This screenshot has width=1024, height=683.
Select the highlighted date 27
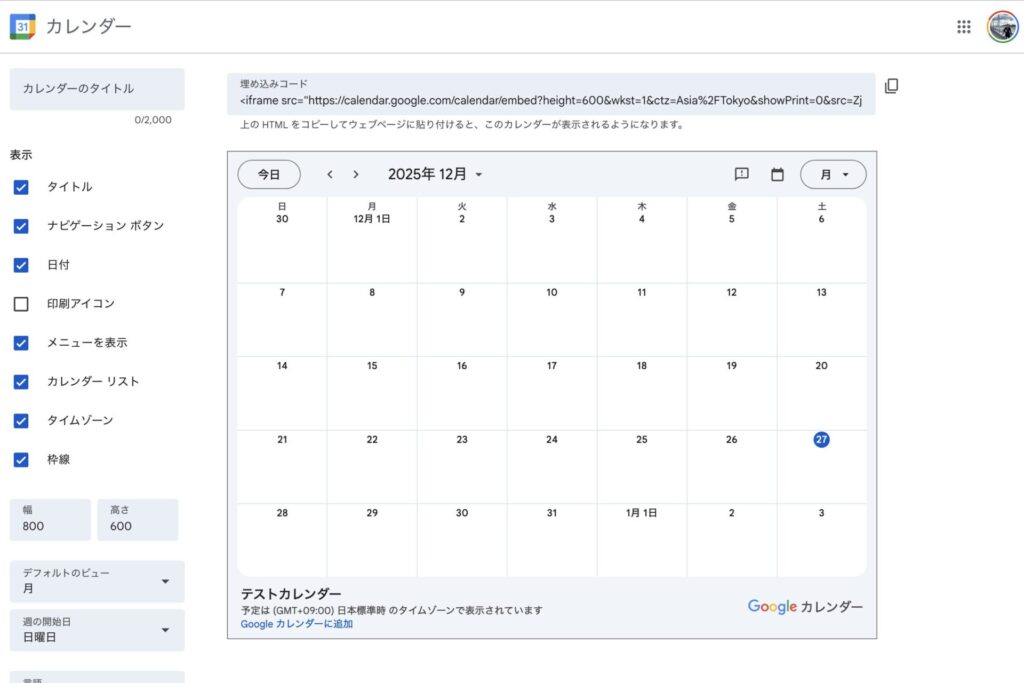tap(821, 440)
